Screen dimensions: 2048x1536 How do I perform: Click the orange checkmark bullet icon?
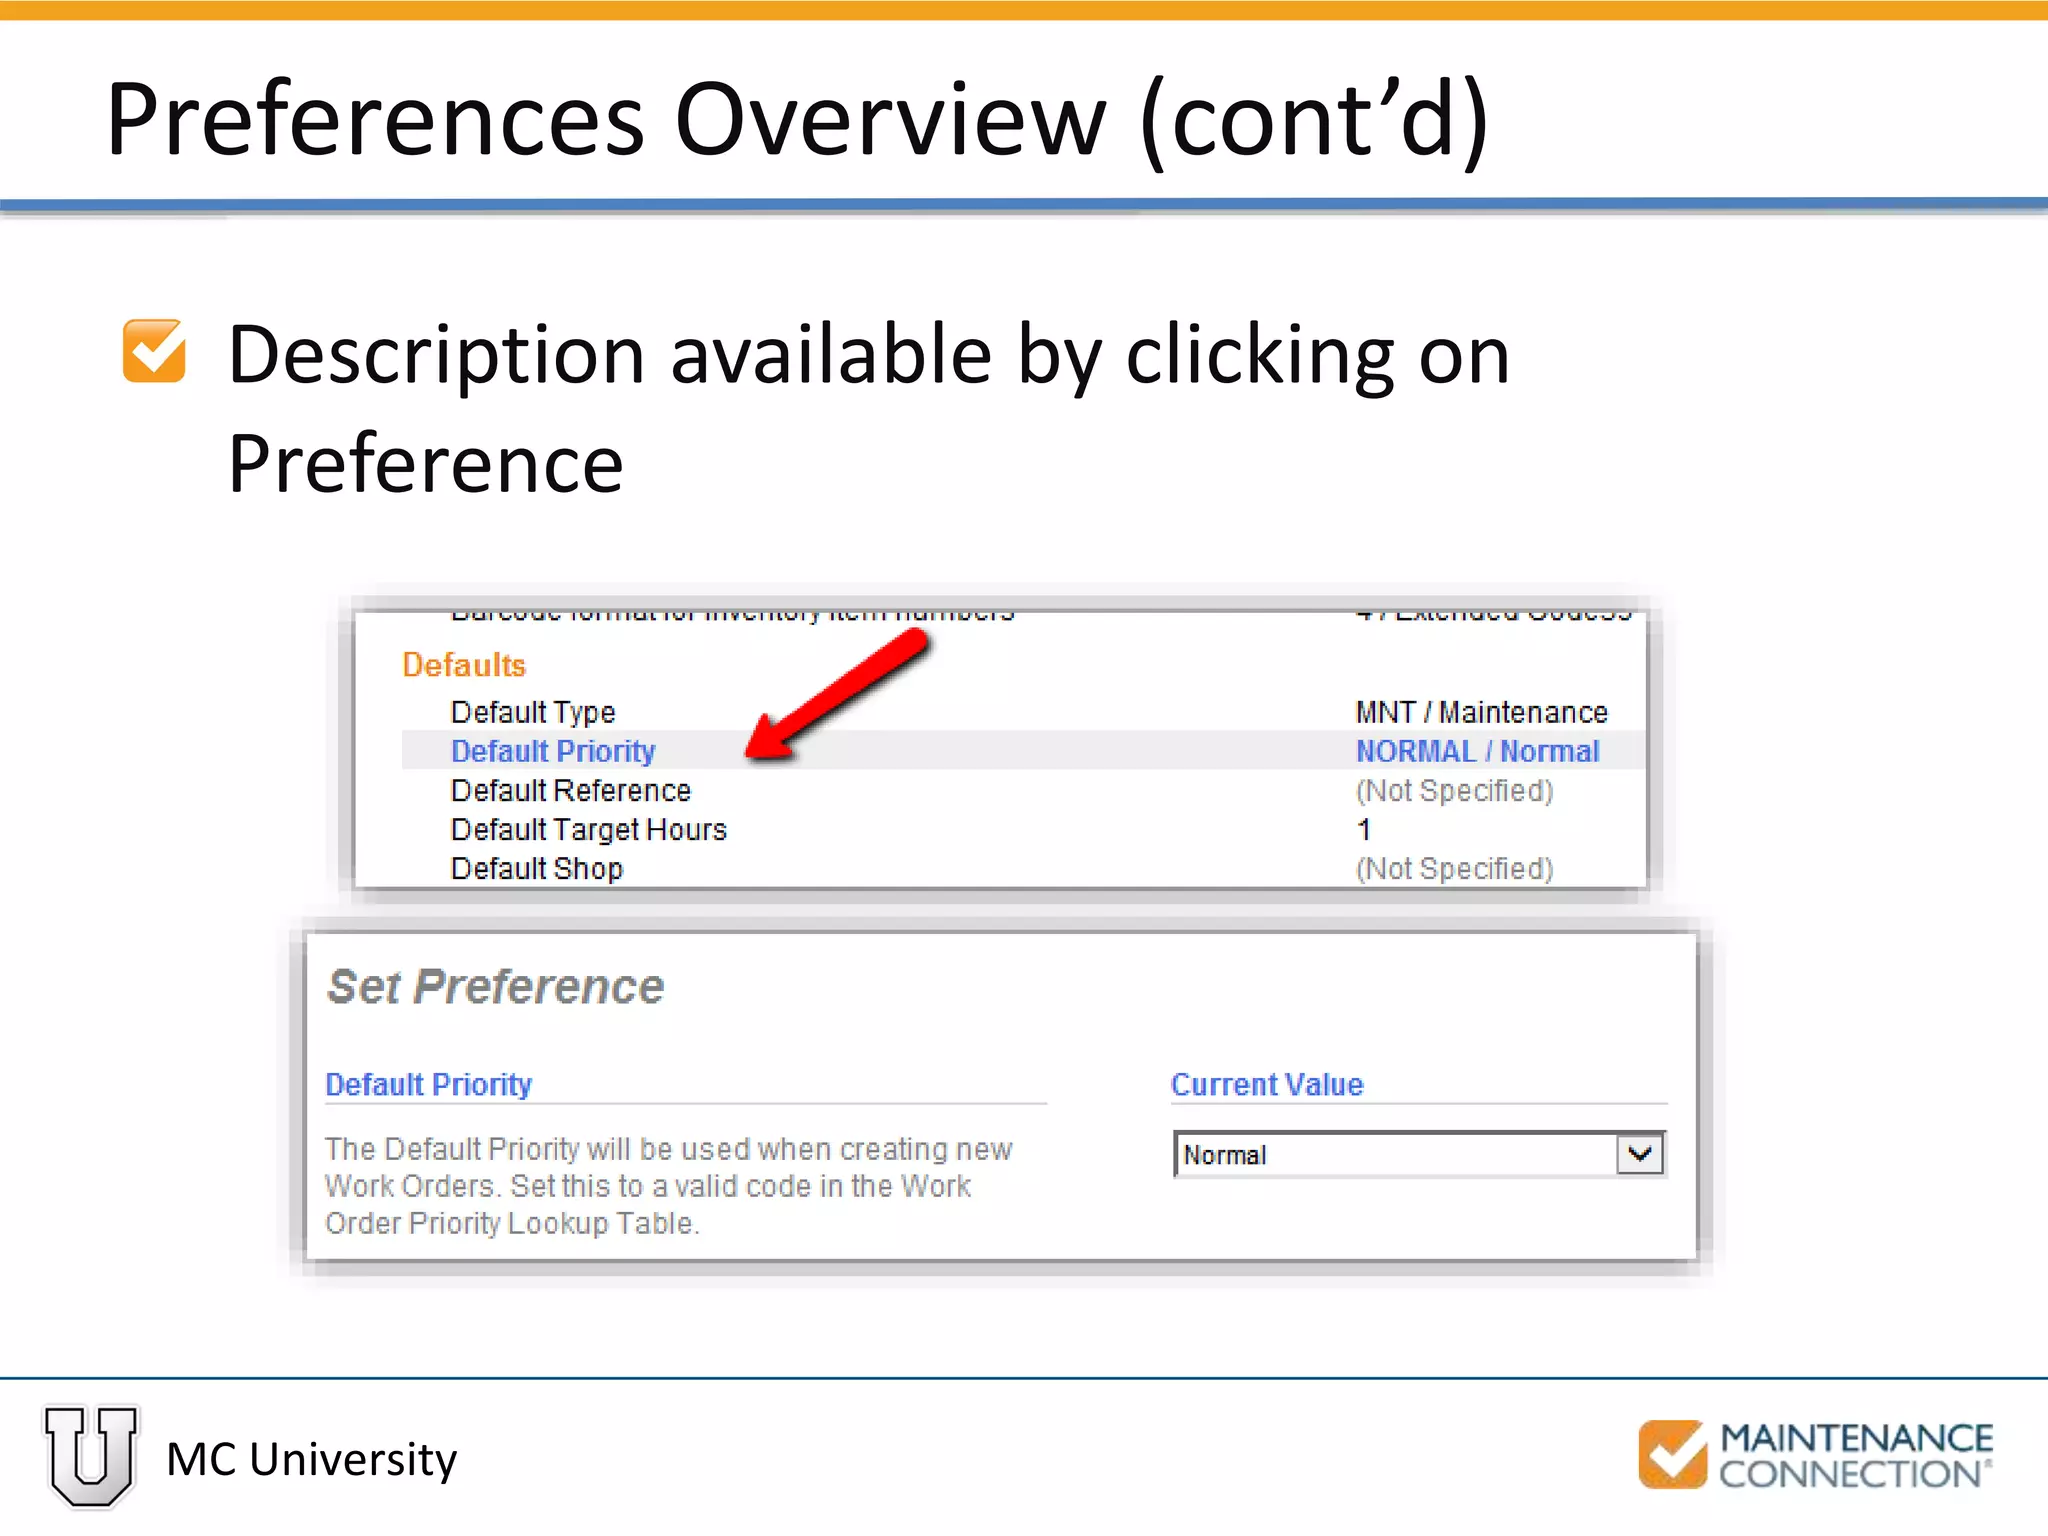pyautogui.click(x=154, y=351)
